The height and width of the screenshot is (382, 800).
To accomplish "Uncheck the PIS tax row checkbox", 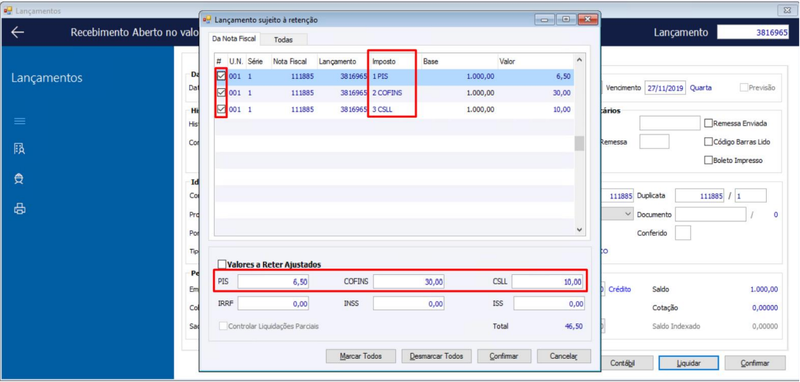I will [221, 76].
